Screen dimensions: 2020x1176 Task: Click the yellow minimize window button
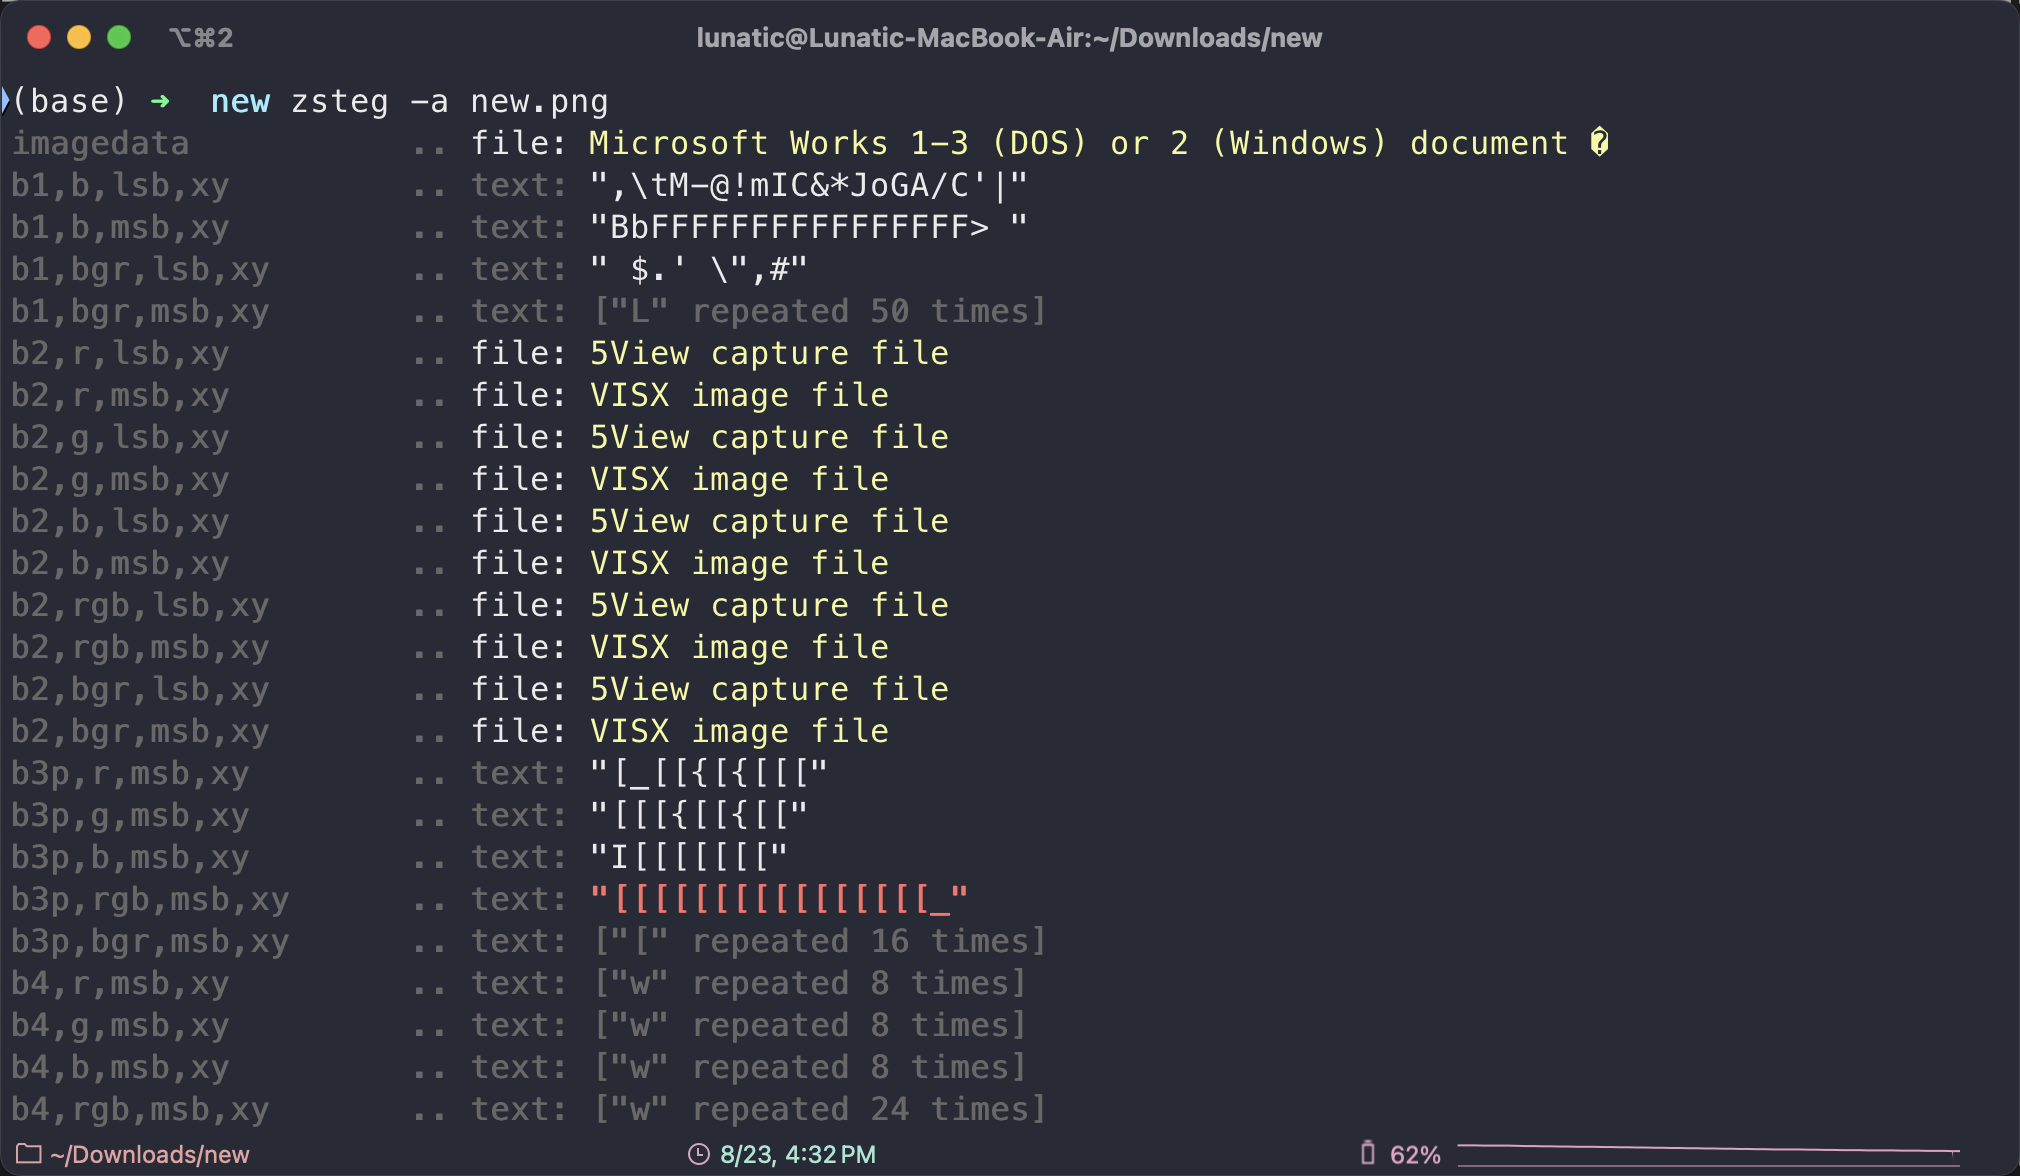tap(79, 37)
